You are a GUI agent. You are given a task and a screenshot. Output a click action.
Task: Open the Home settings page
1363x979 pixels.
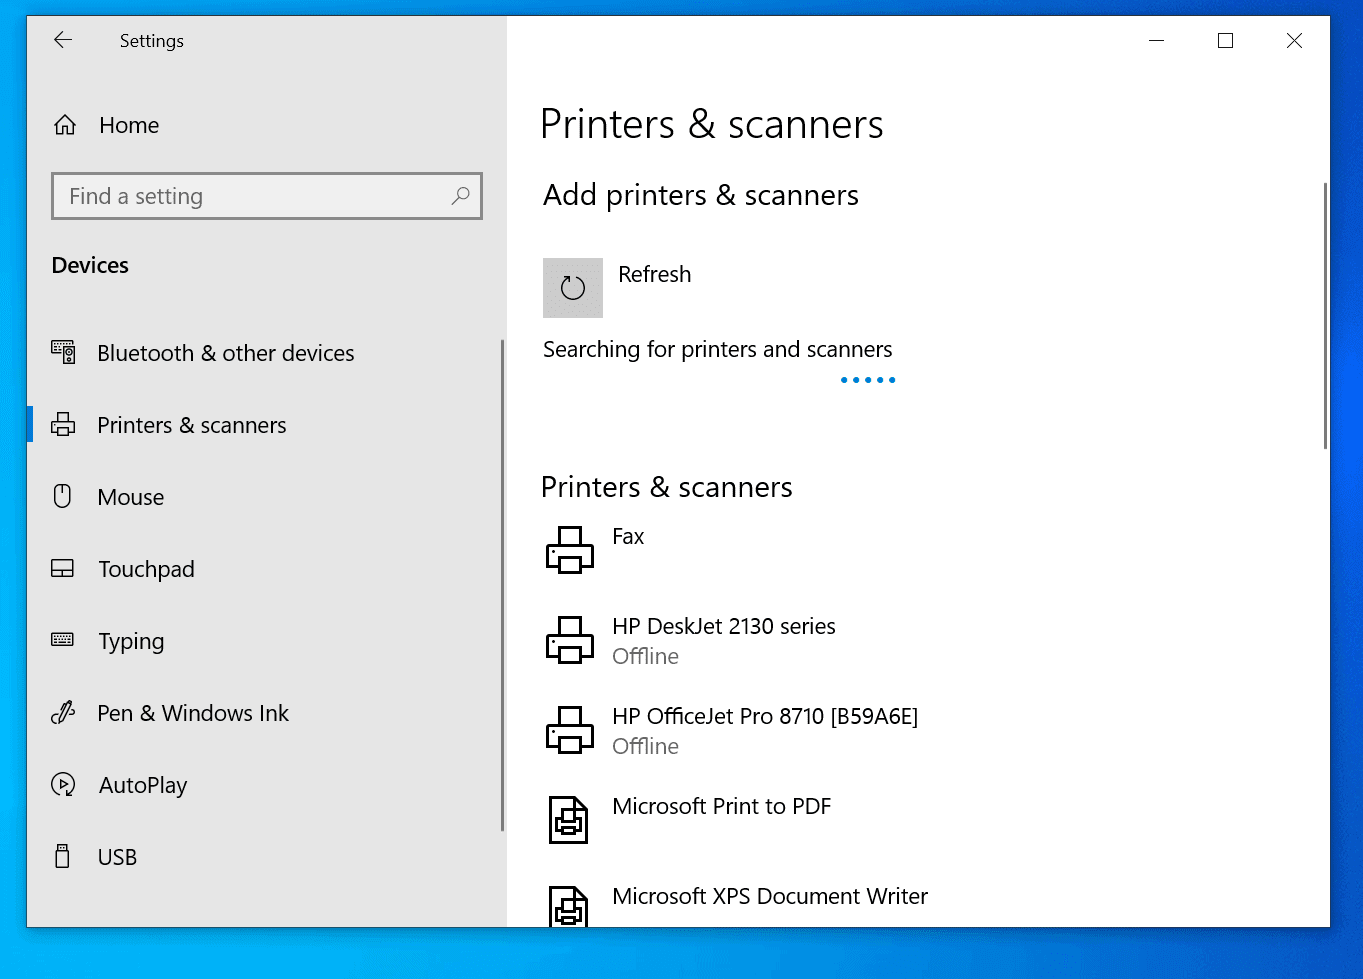click(128, 124)
